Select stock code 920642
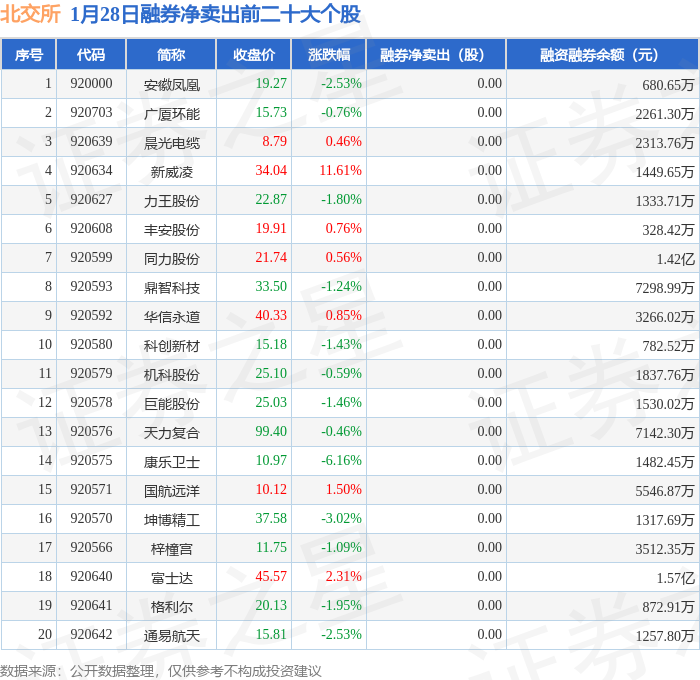This screenshot has height=680, width=700. click(91, 635)
